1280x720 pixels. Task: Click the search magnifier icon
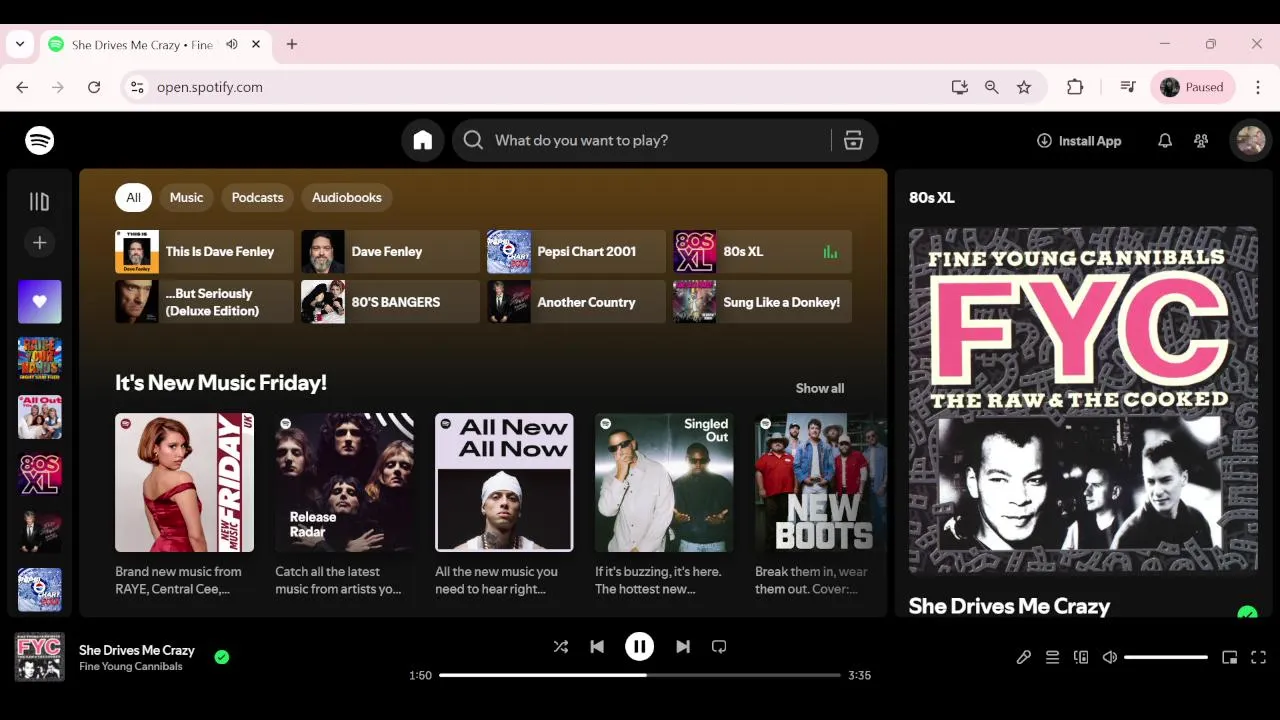pyautogui.click(x=474, y=141)
